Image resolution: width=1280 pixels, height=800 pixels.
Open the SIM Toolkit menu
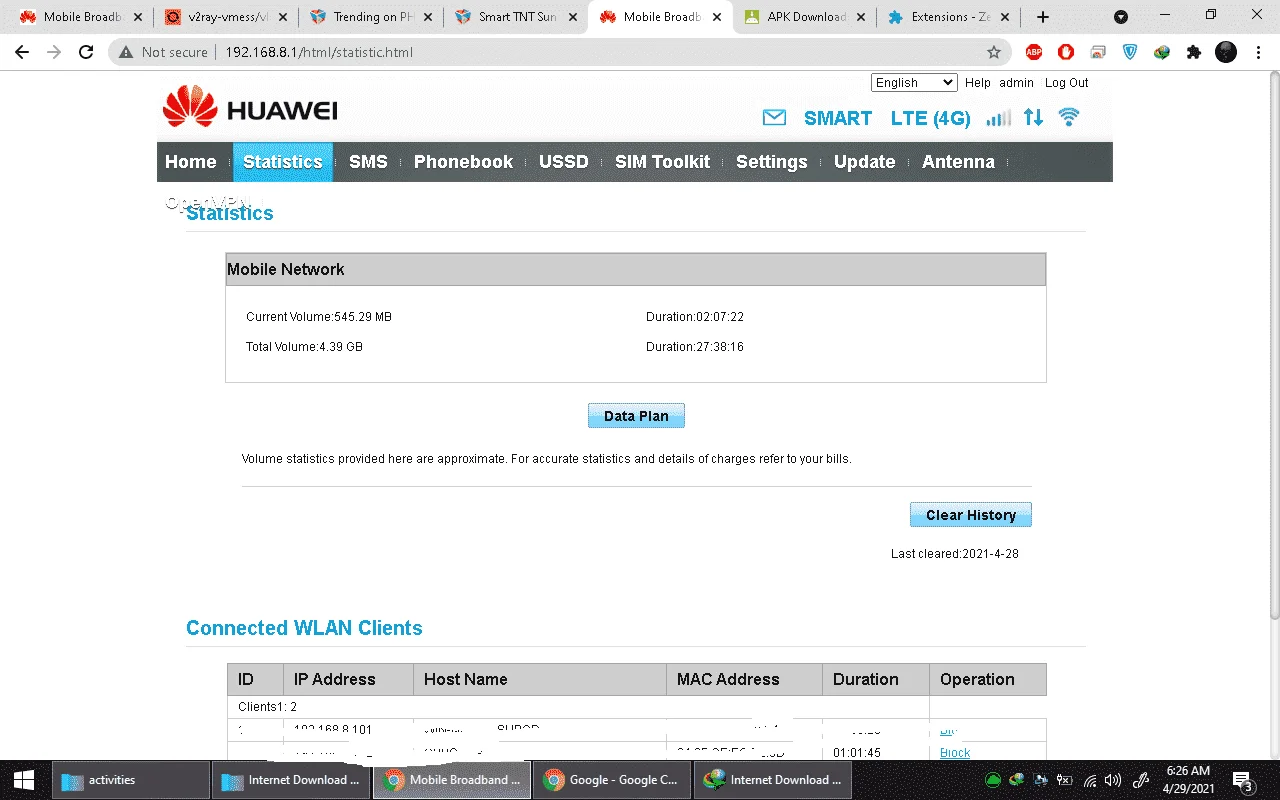pos(662,162)
